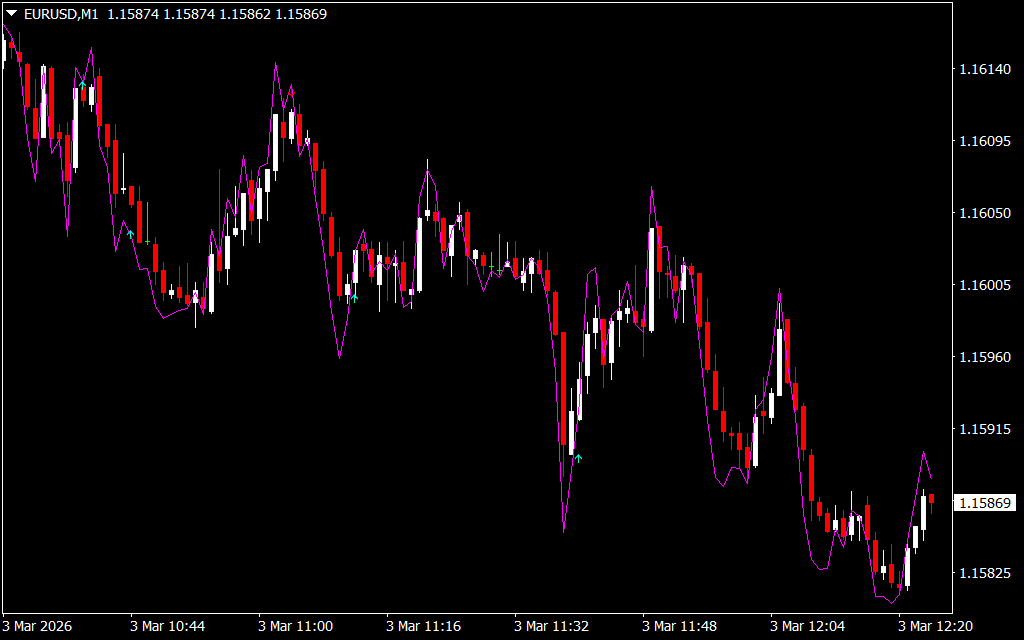This screenshot has width=1024, height=640.
Task: Click the 1.16050 price scale label
Action: pyautogui.click(x=983, y=213)
